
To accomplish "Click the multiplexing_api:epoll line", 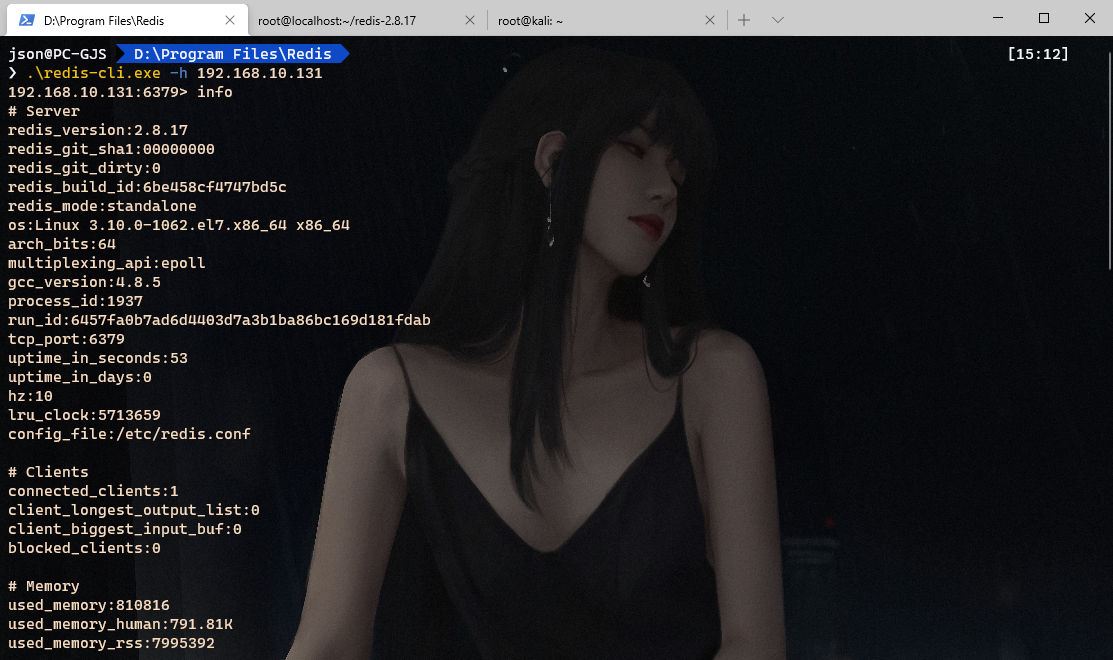I will pos(106,263).
